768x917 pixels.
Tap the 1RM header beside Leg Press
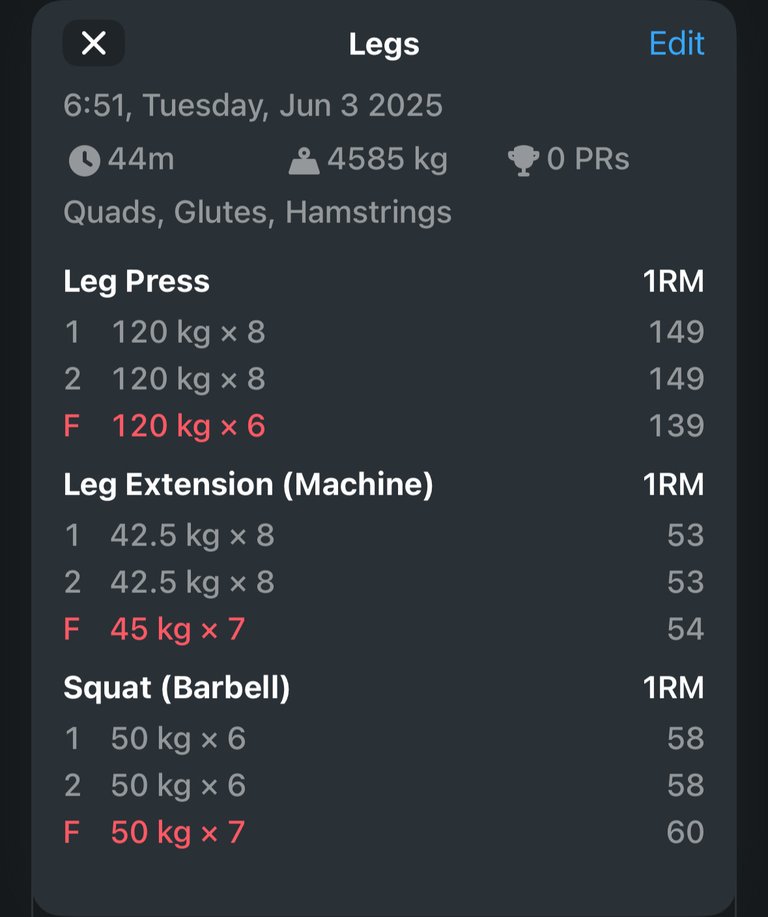pyautogui.click(x=674, y=281)
